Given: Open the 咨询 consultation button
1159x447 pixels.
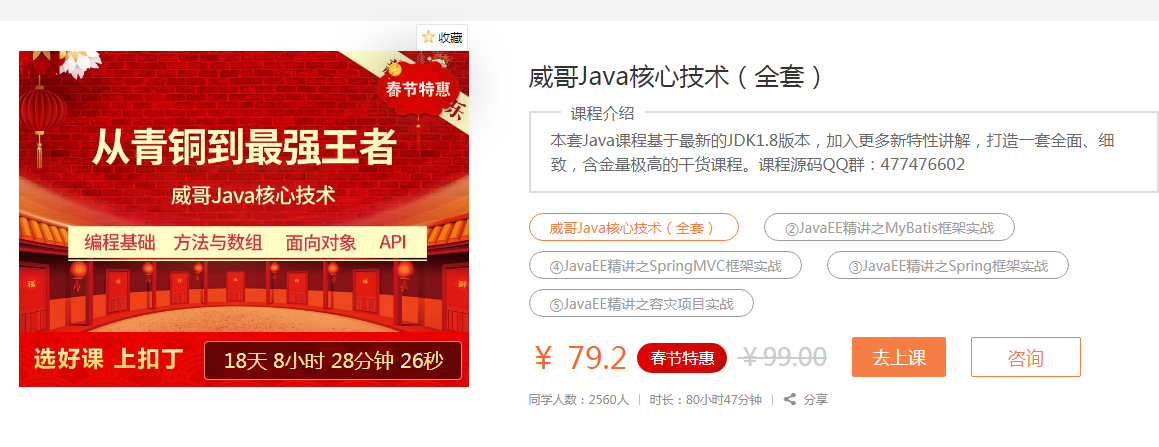Looking at the screenshot, I should point(1026,357).
